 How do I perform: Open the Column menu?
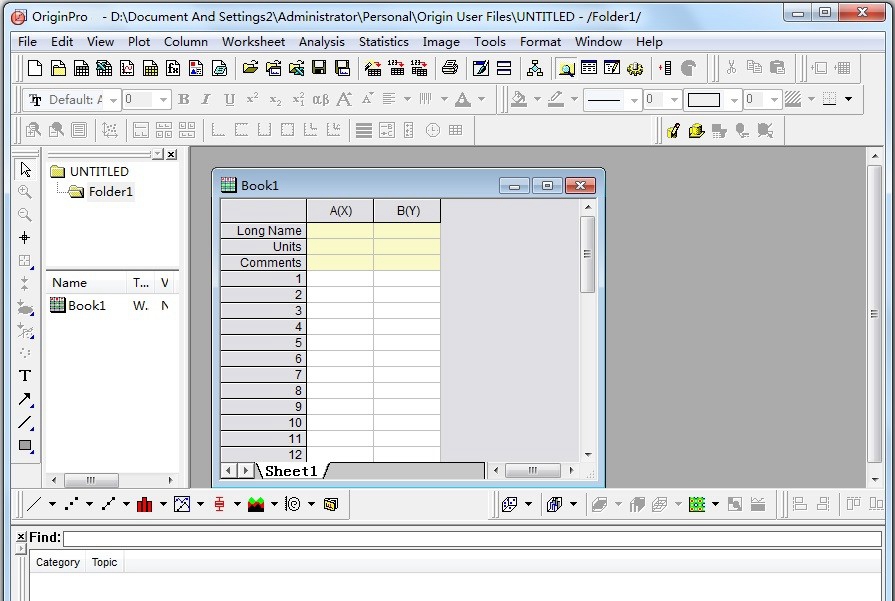click(186, 42)
